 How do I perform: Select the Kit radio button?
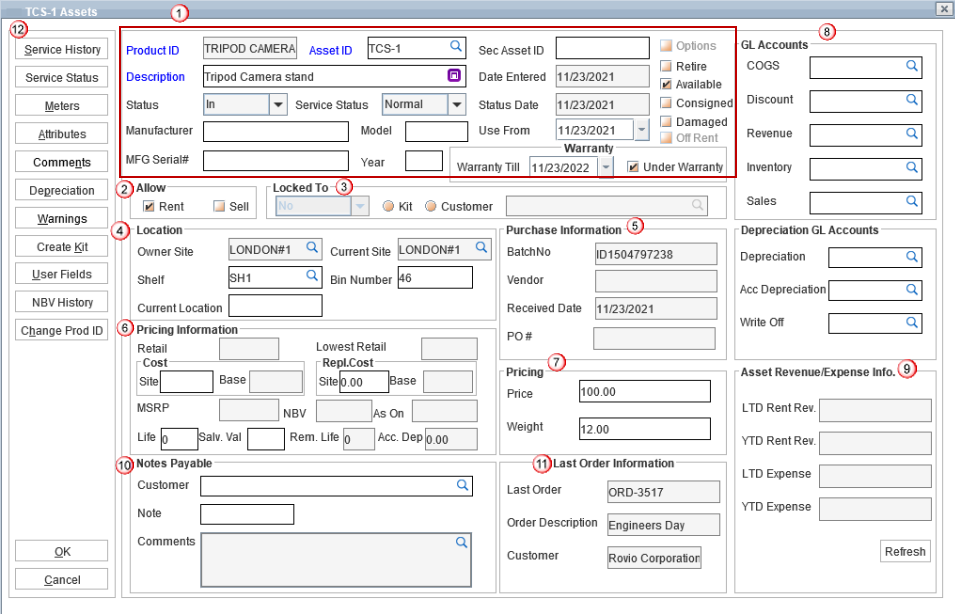(389, 206)
